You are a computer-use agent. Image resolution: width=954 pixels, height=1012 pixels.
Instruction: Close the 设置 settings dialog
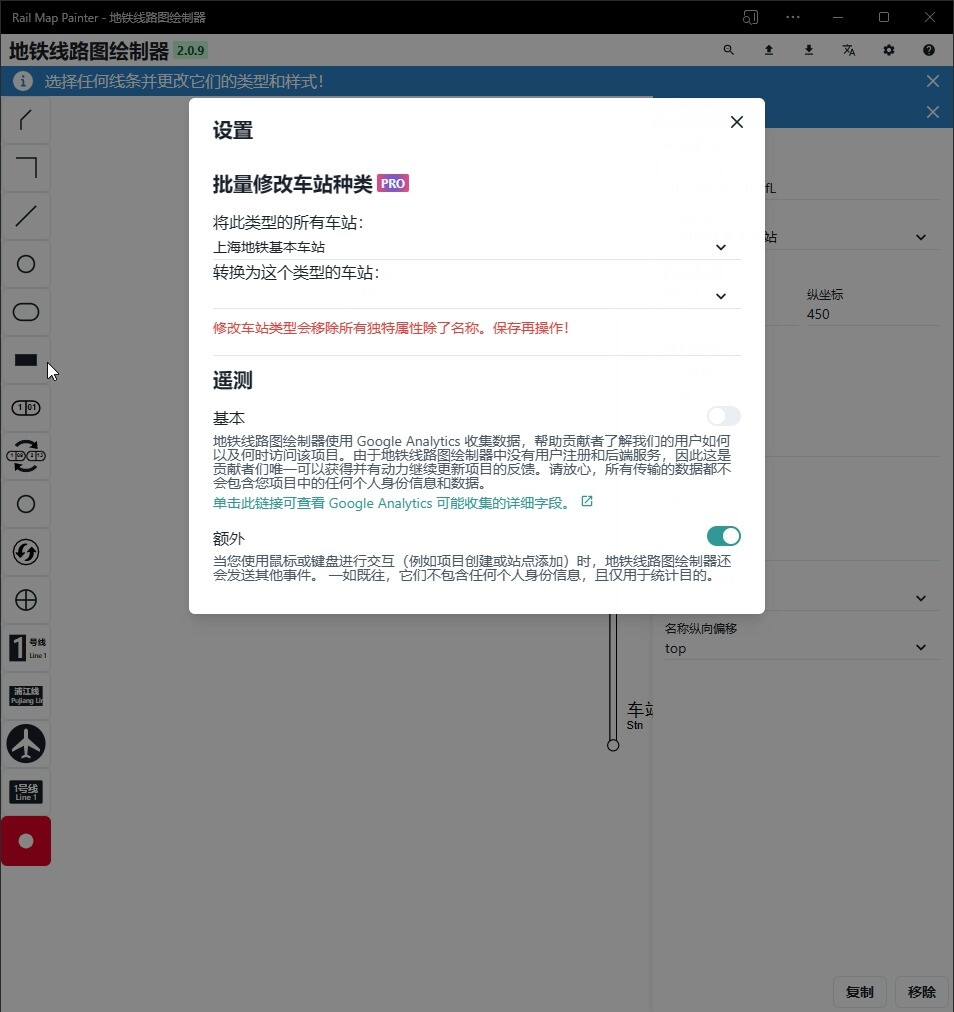click(x=736, y=122)
